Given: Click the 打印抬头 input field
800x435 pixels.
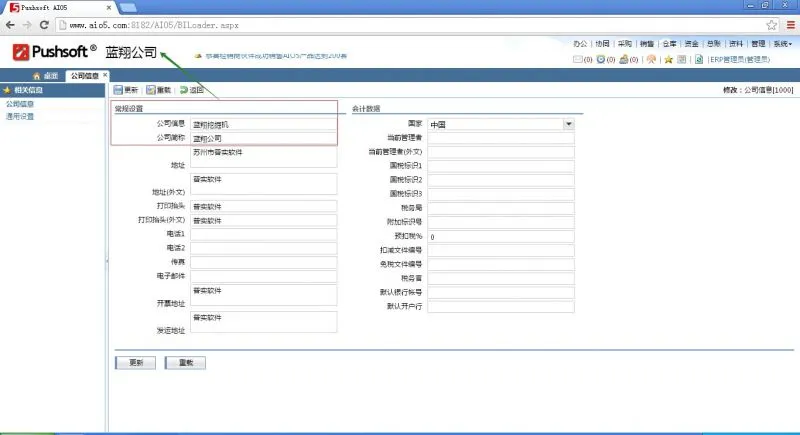Looking at the screenshot, I should point(263,207).
